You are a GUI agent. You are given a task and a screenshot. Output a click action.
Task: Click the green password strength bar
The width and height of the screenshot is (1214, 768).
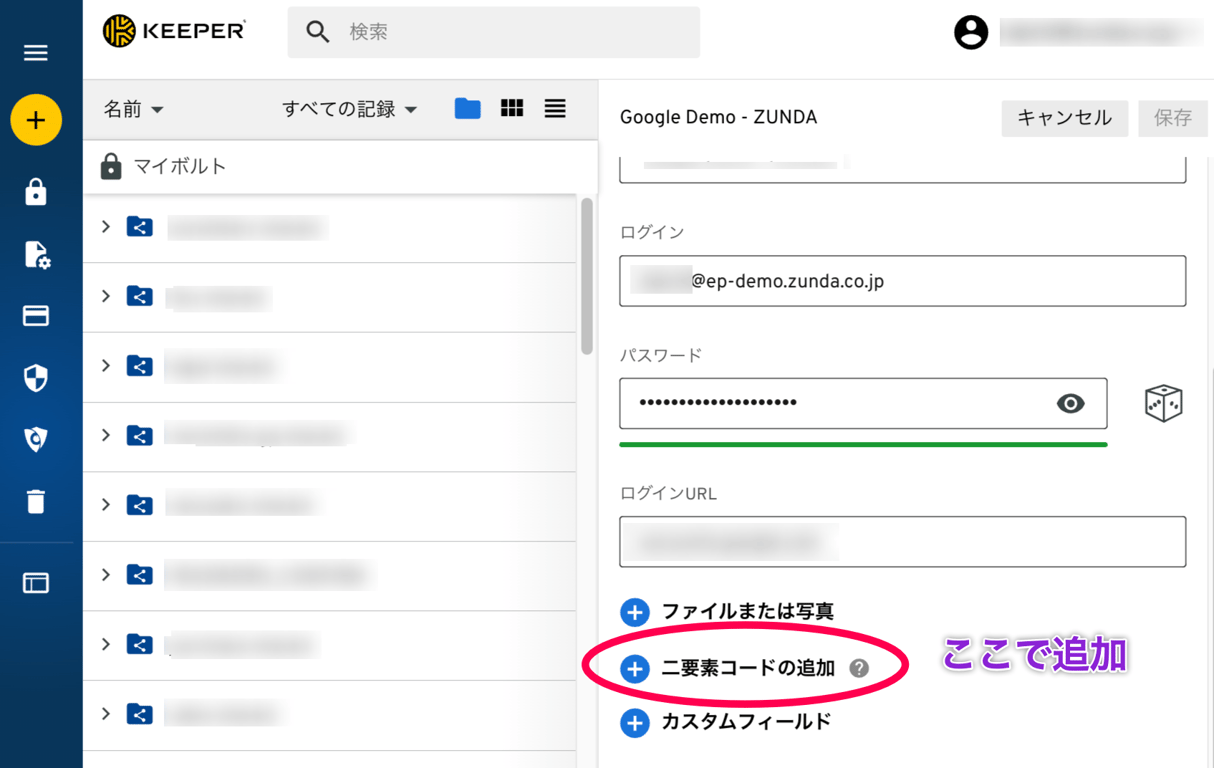coord(863,443)
